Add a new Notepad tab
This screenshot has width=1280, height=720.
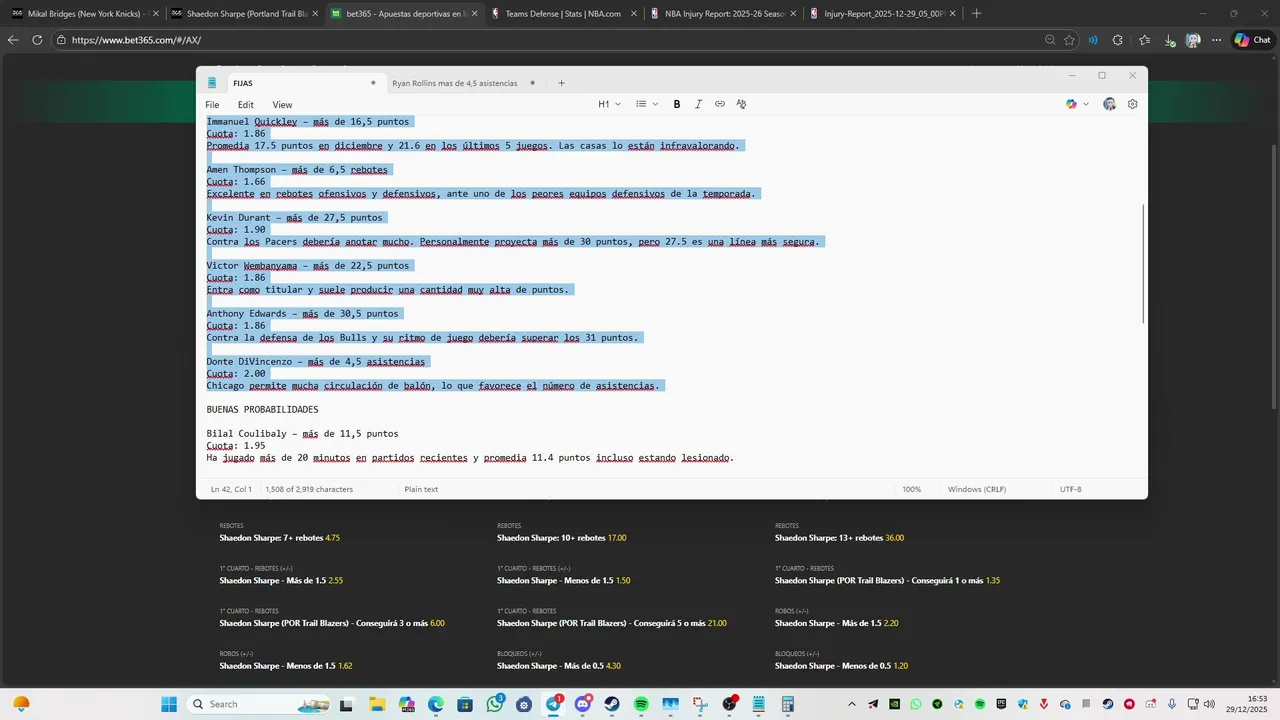(x=561, y=83)
